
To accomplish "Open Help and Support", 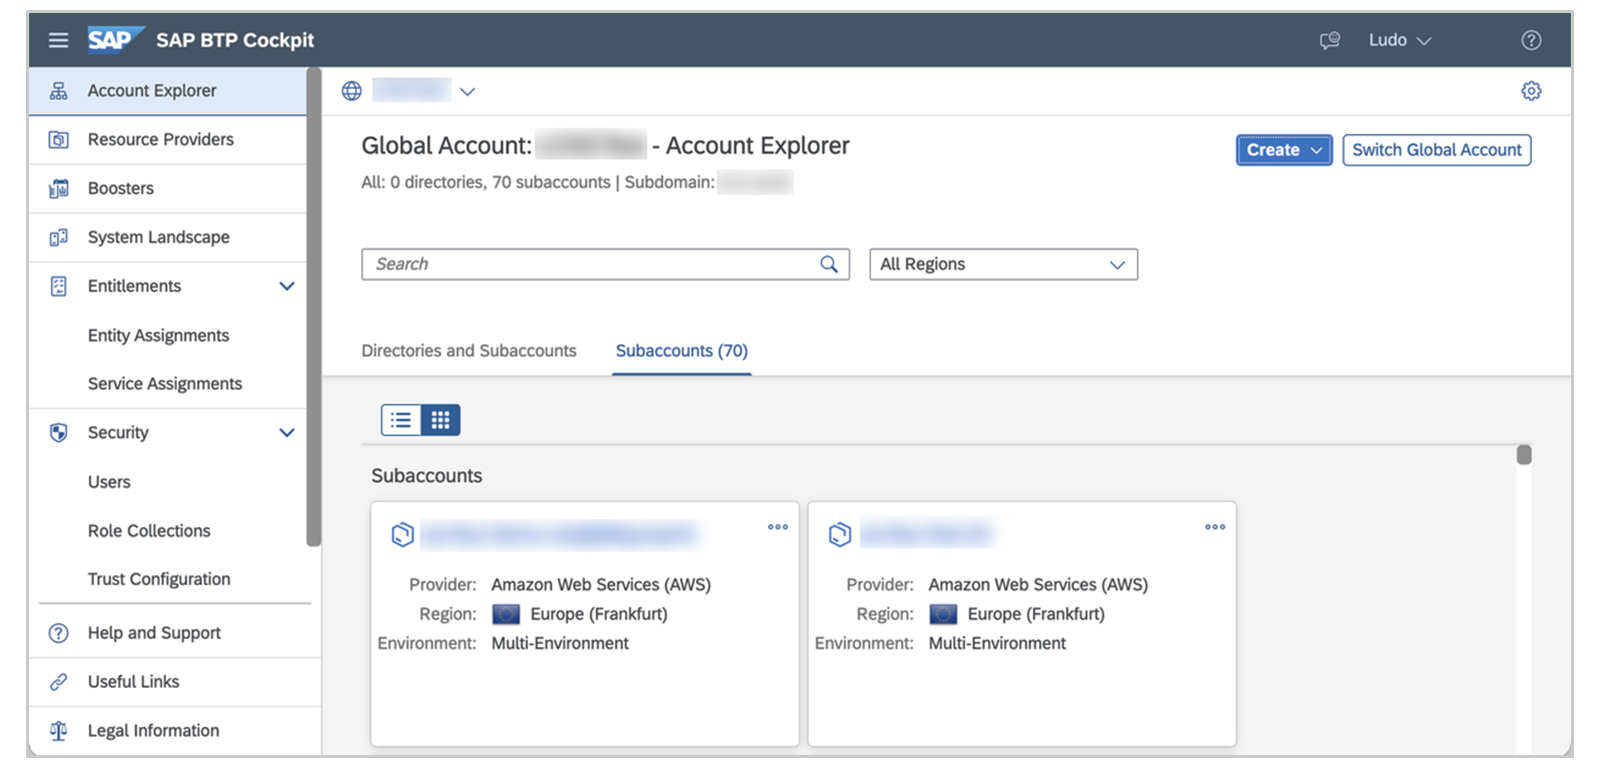I will pyautogui.click(x=175, y=633).
